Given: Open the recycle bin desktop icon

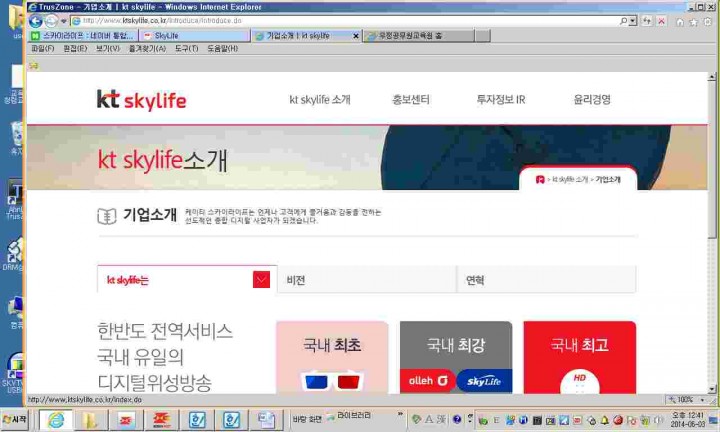Looking at the screenshot, I should coord(17,138).
